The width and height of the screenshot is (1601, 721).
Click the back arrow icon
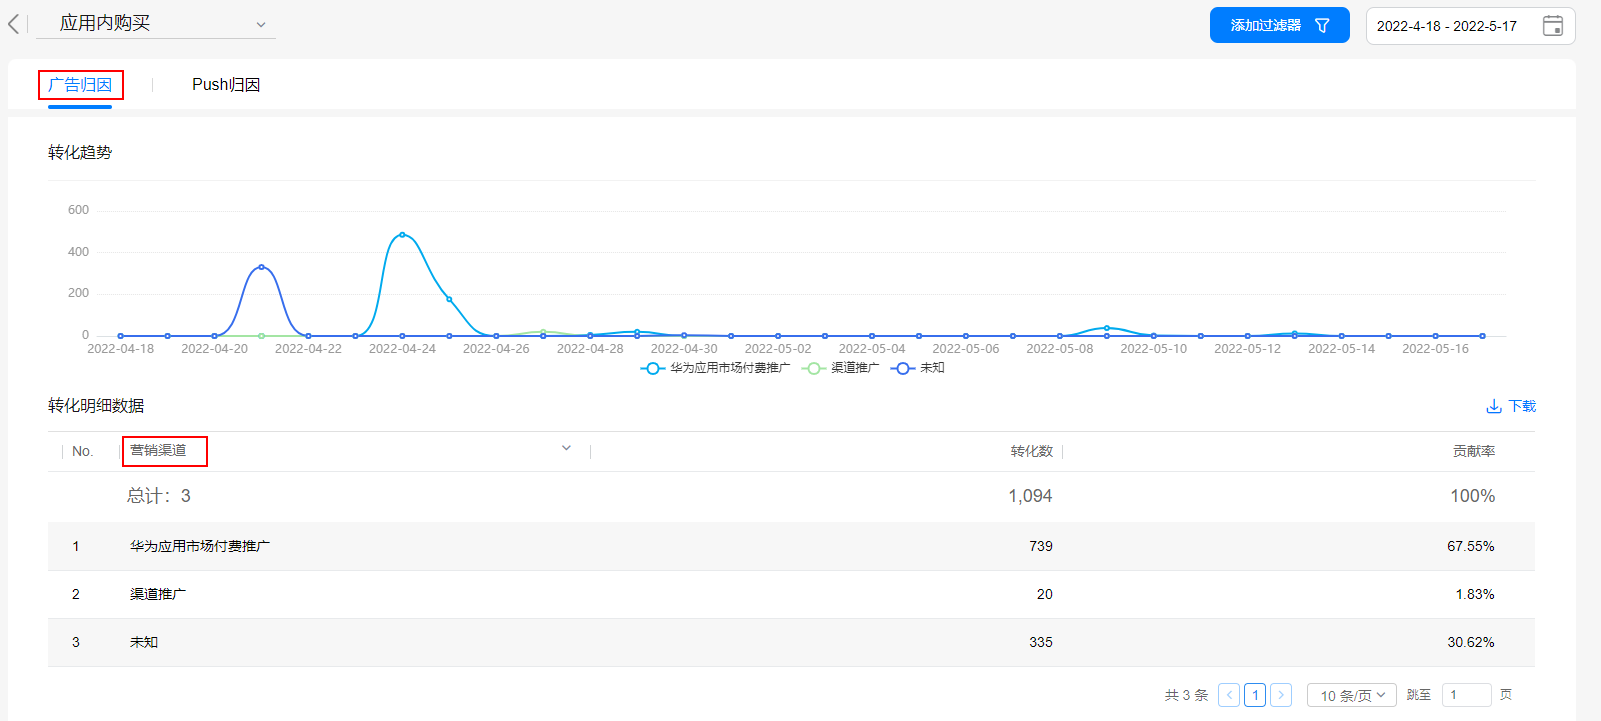pyautogui.click(x=14, y=24)
